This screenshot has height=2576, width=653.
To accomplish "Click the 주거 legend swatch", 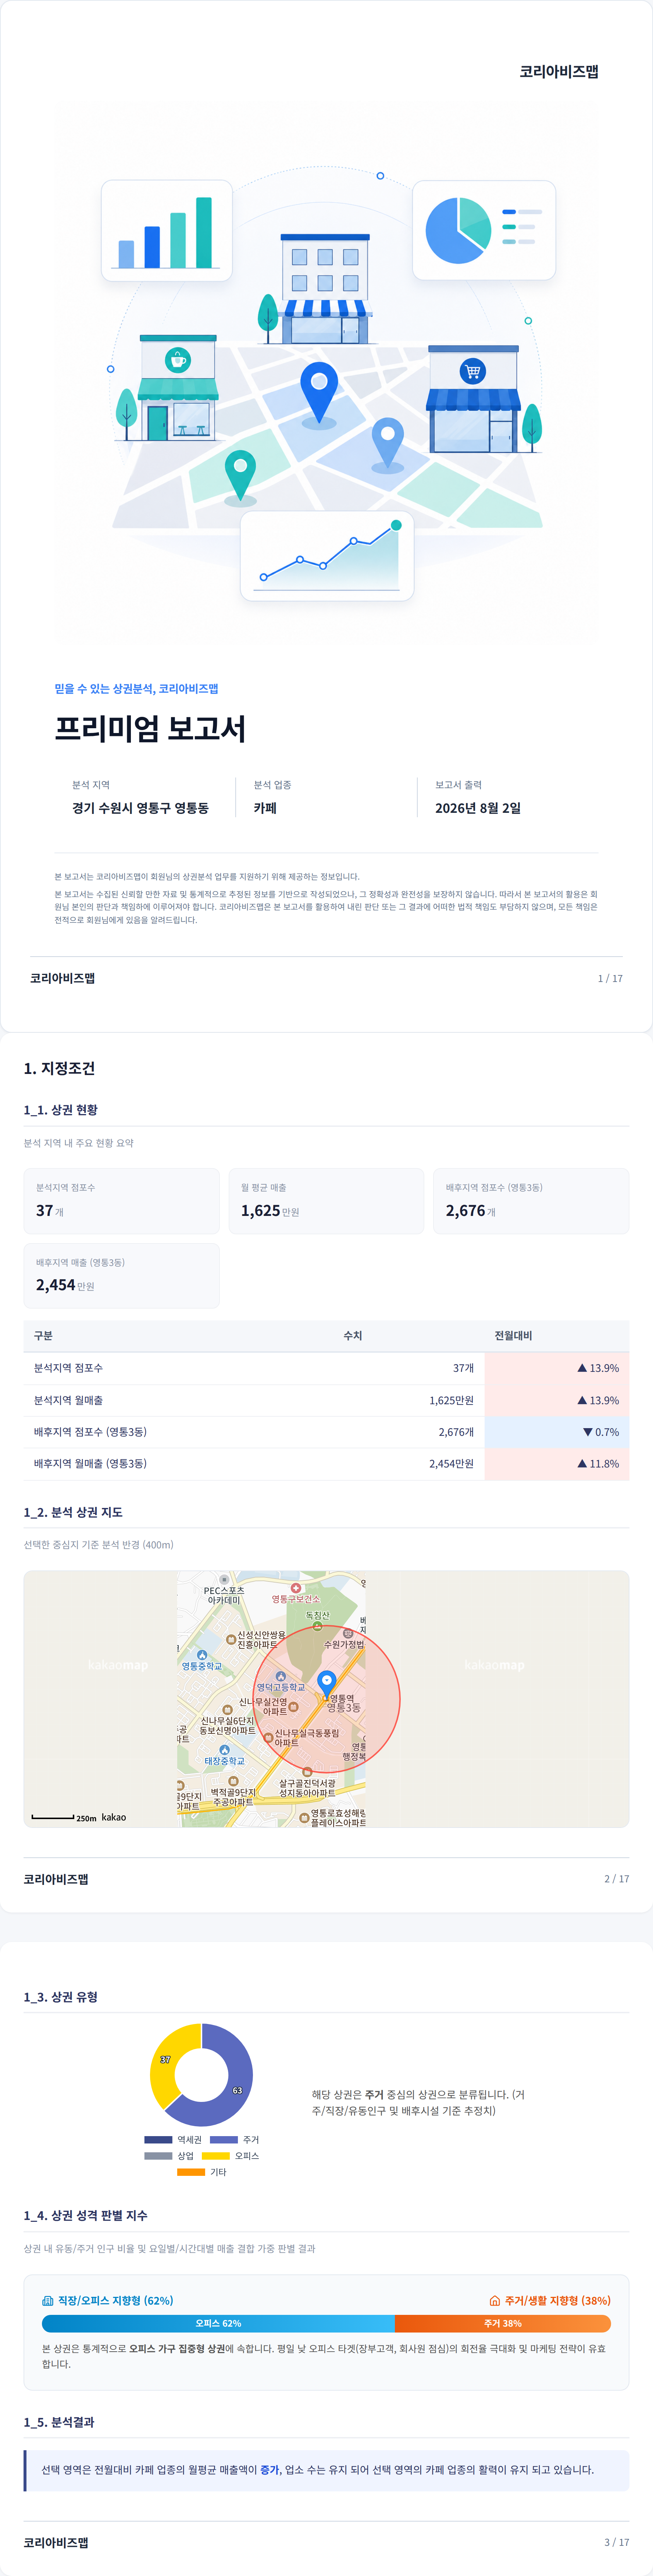I will pos(224,2140).
